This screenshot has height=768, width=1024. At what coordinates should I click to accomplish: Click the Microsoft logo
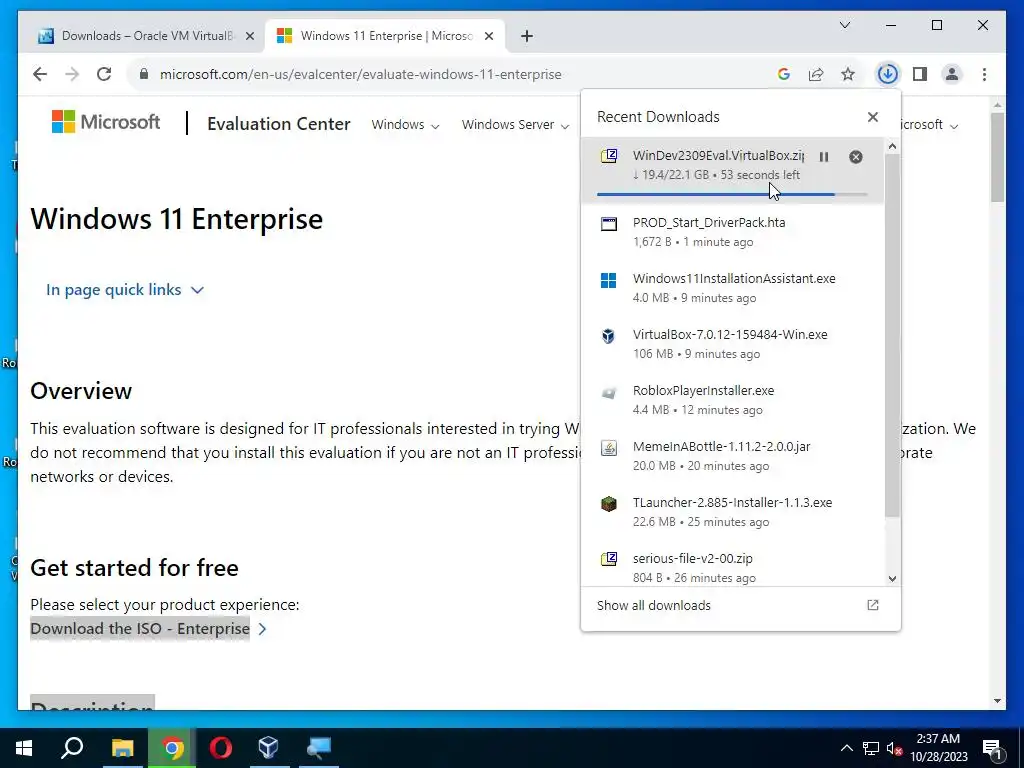(x=106, y=121)
